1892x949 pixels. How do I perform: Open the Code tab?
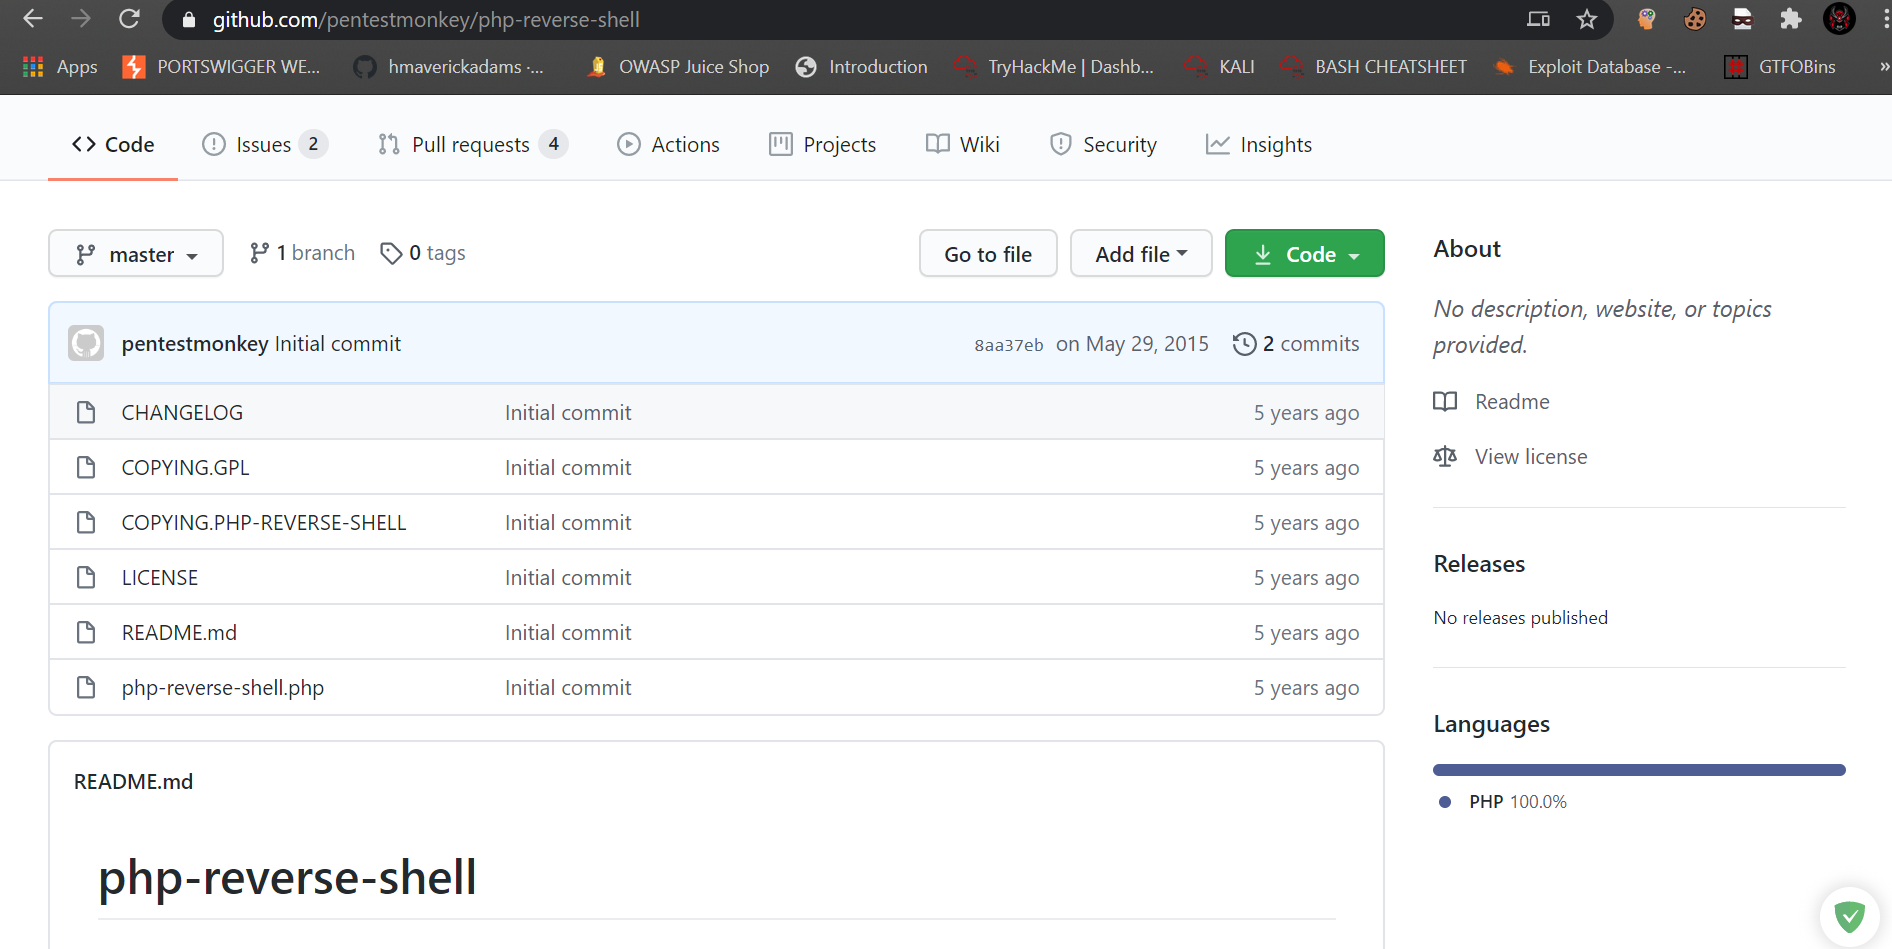tap(113, 145)
